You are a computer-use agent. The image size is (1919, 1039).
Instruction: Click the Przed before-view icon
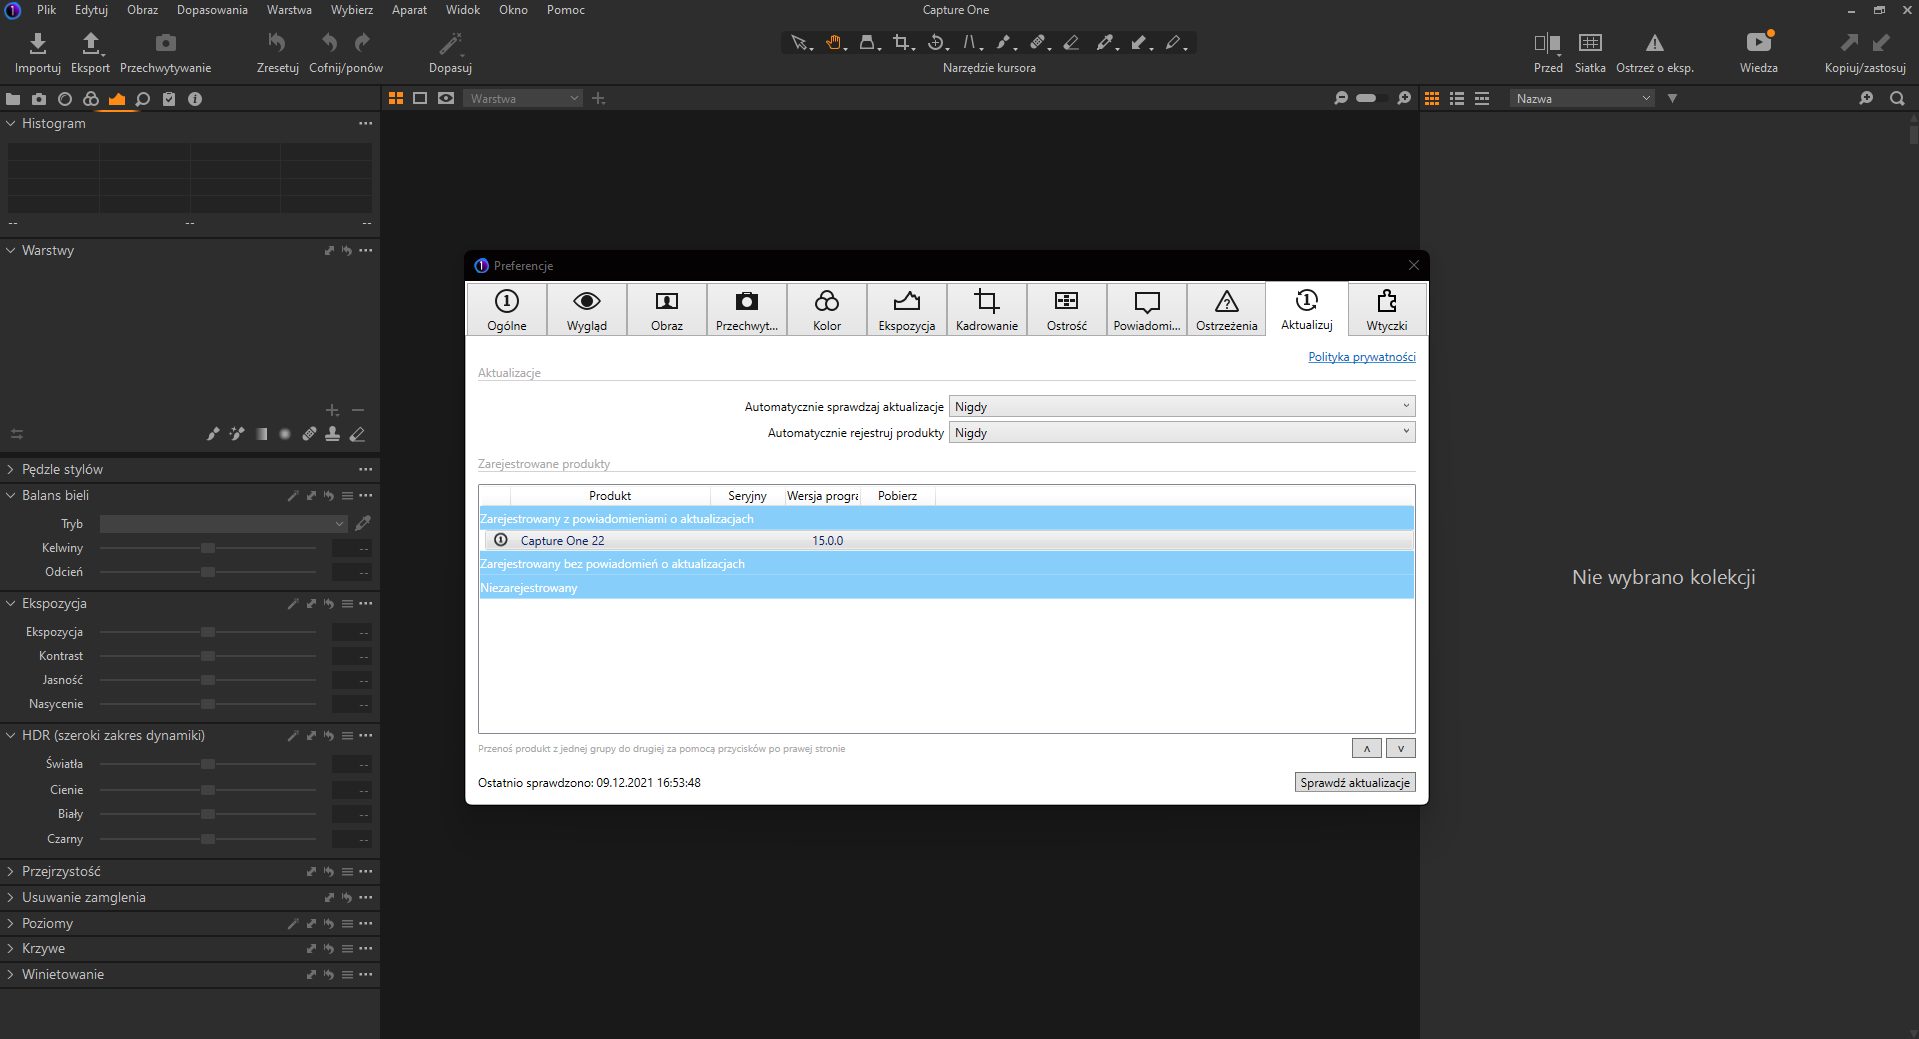coord(1547,43)
